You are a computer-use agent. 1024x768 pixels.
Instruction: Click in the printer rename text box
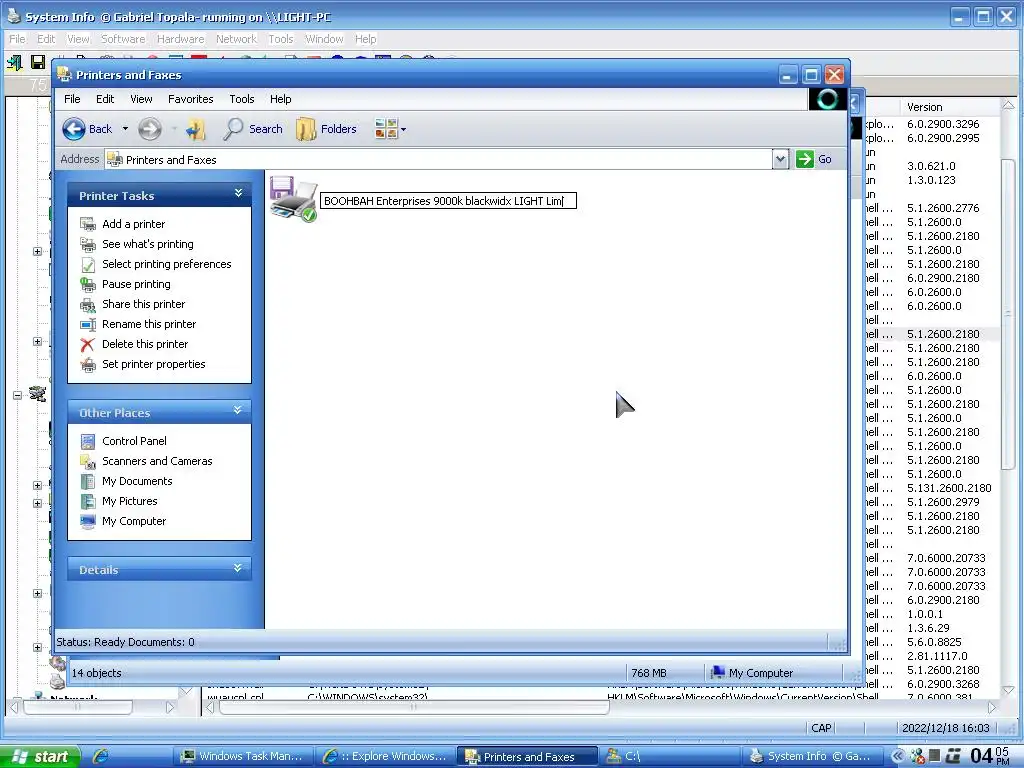(448, 201)
